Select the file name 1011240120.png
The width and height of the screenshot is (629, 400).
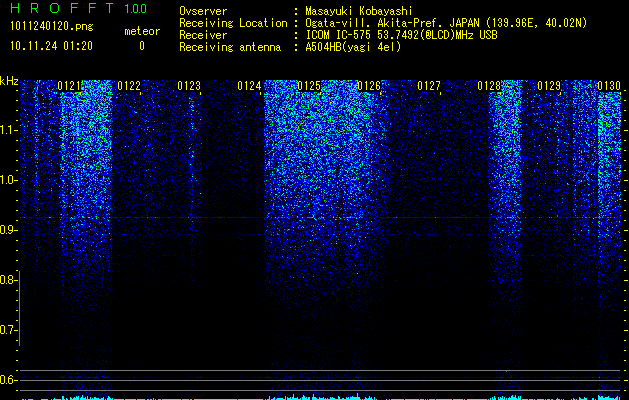[52, 27]
